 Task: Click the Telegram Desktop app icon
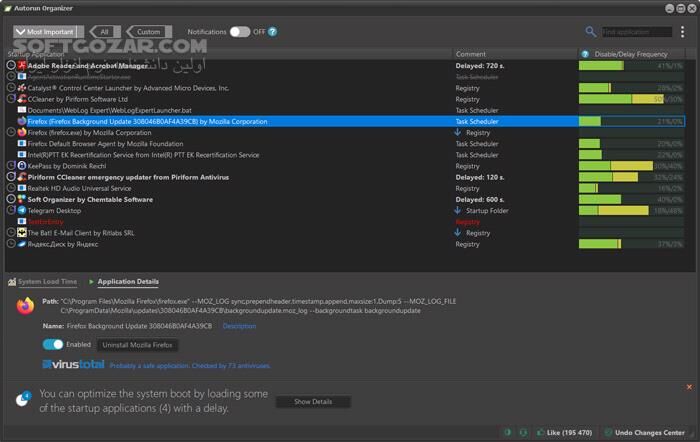[x=22, y=210]
